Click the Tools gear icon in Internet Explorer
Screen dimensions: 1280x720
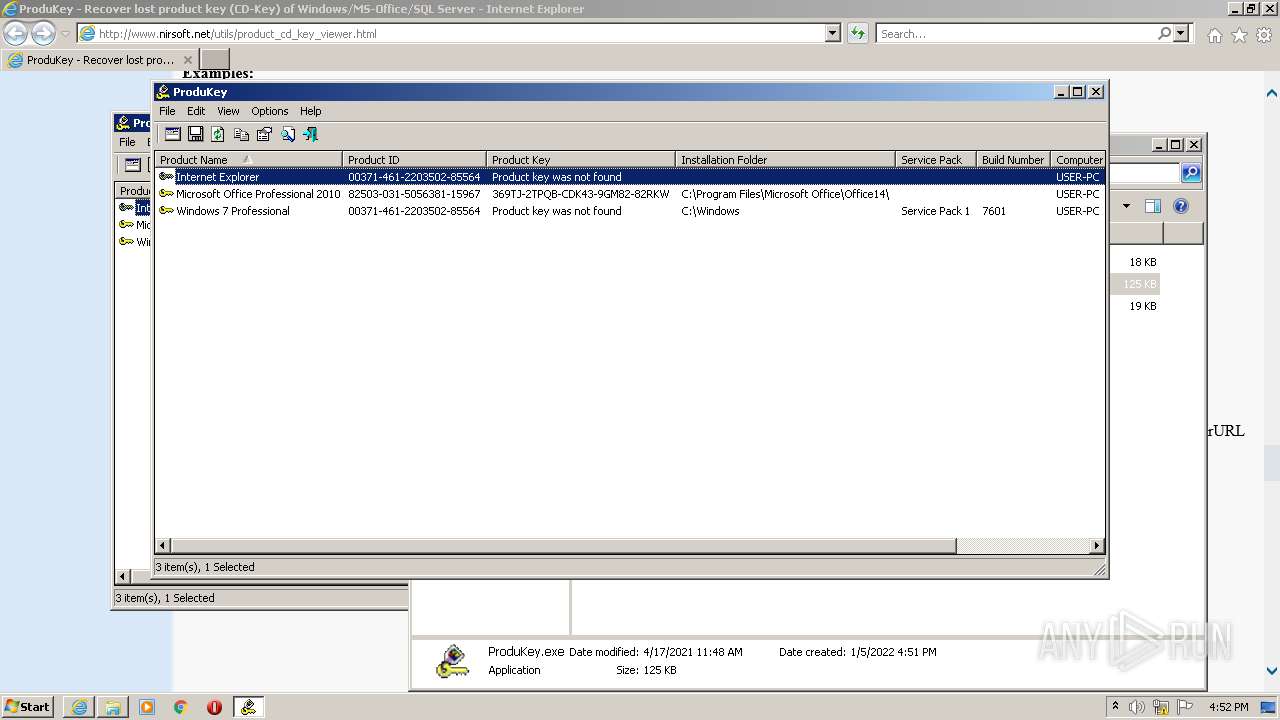[x=1264, y=35]
